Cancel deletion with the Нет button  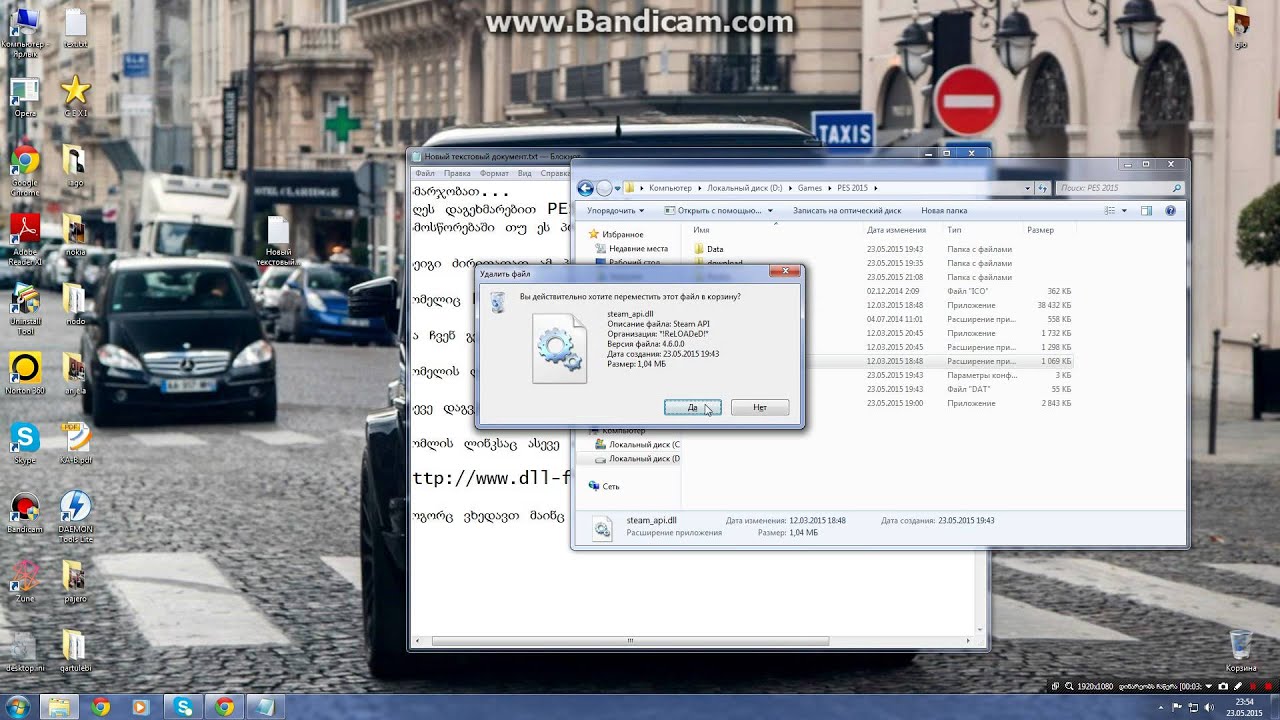coord(760,407)
